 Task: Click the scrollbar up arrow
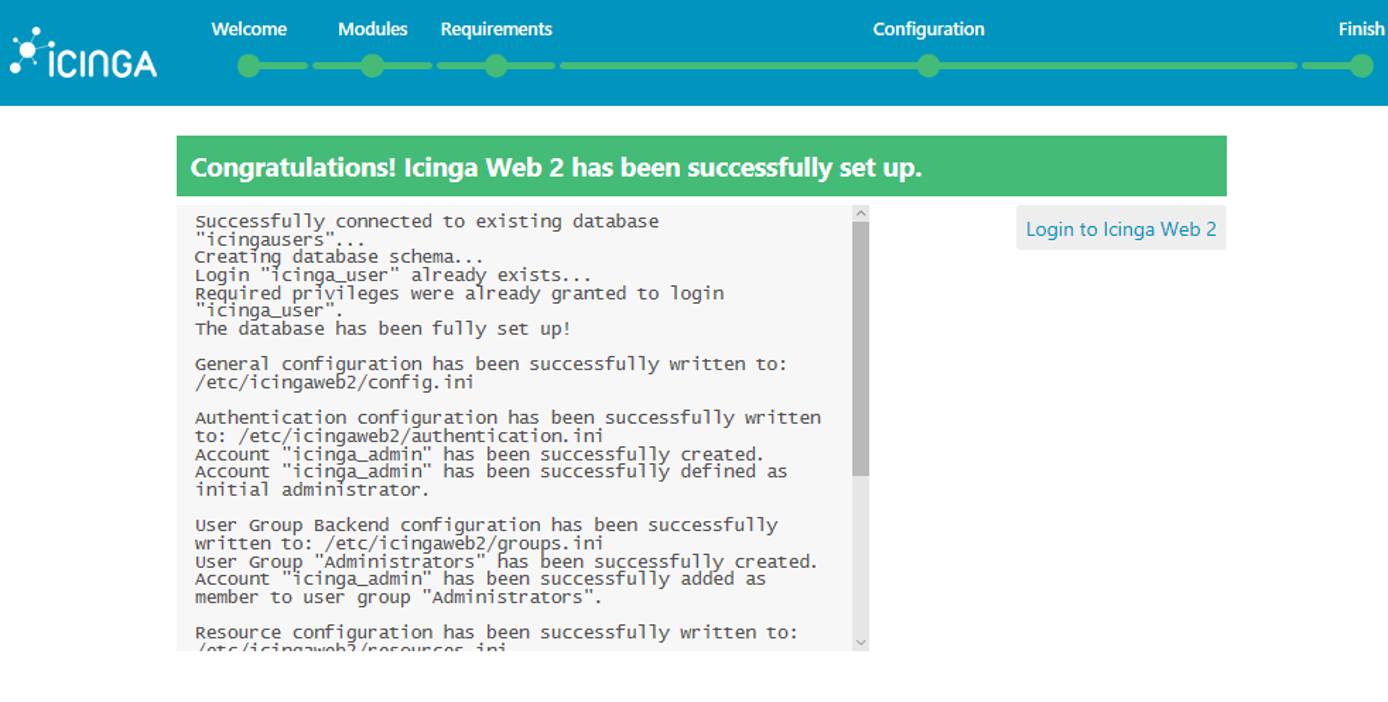[x=858, y=211]
